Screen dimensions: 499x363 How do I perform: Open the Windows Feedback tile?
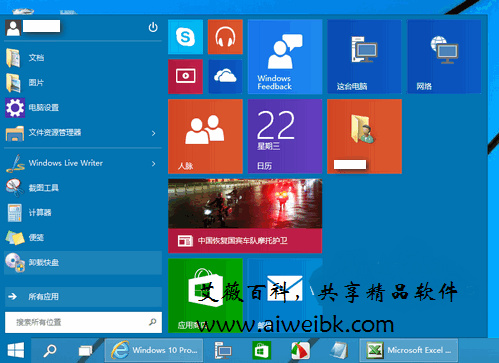[285, 57]
